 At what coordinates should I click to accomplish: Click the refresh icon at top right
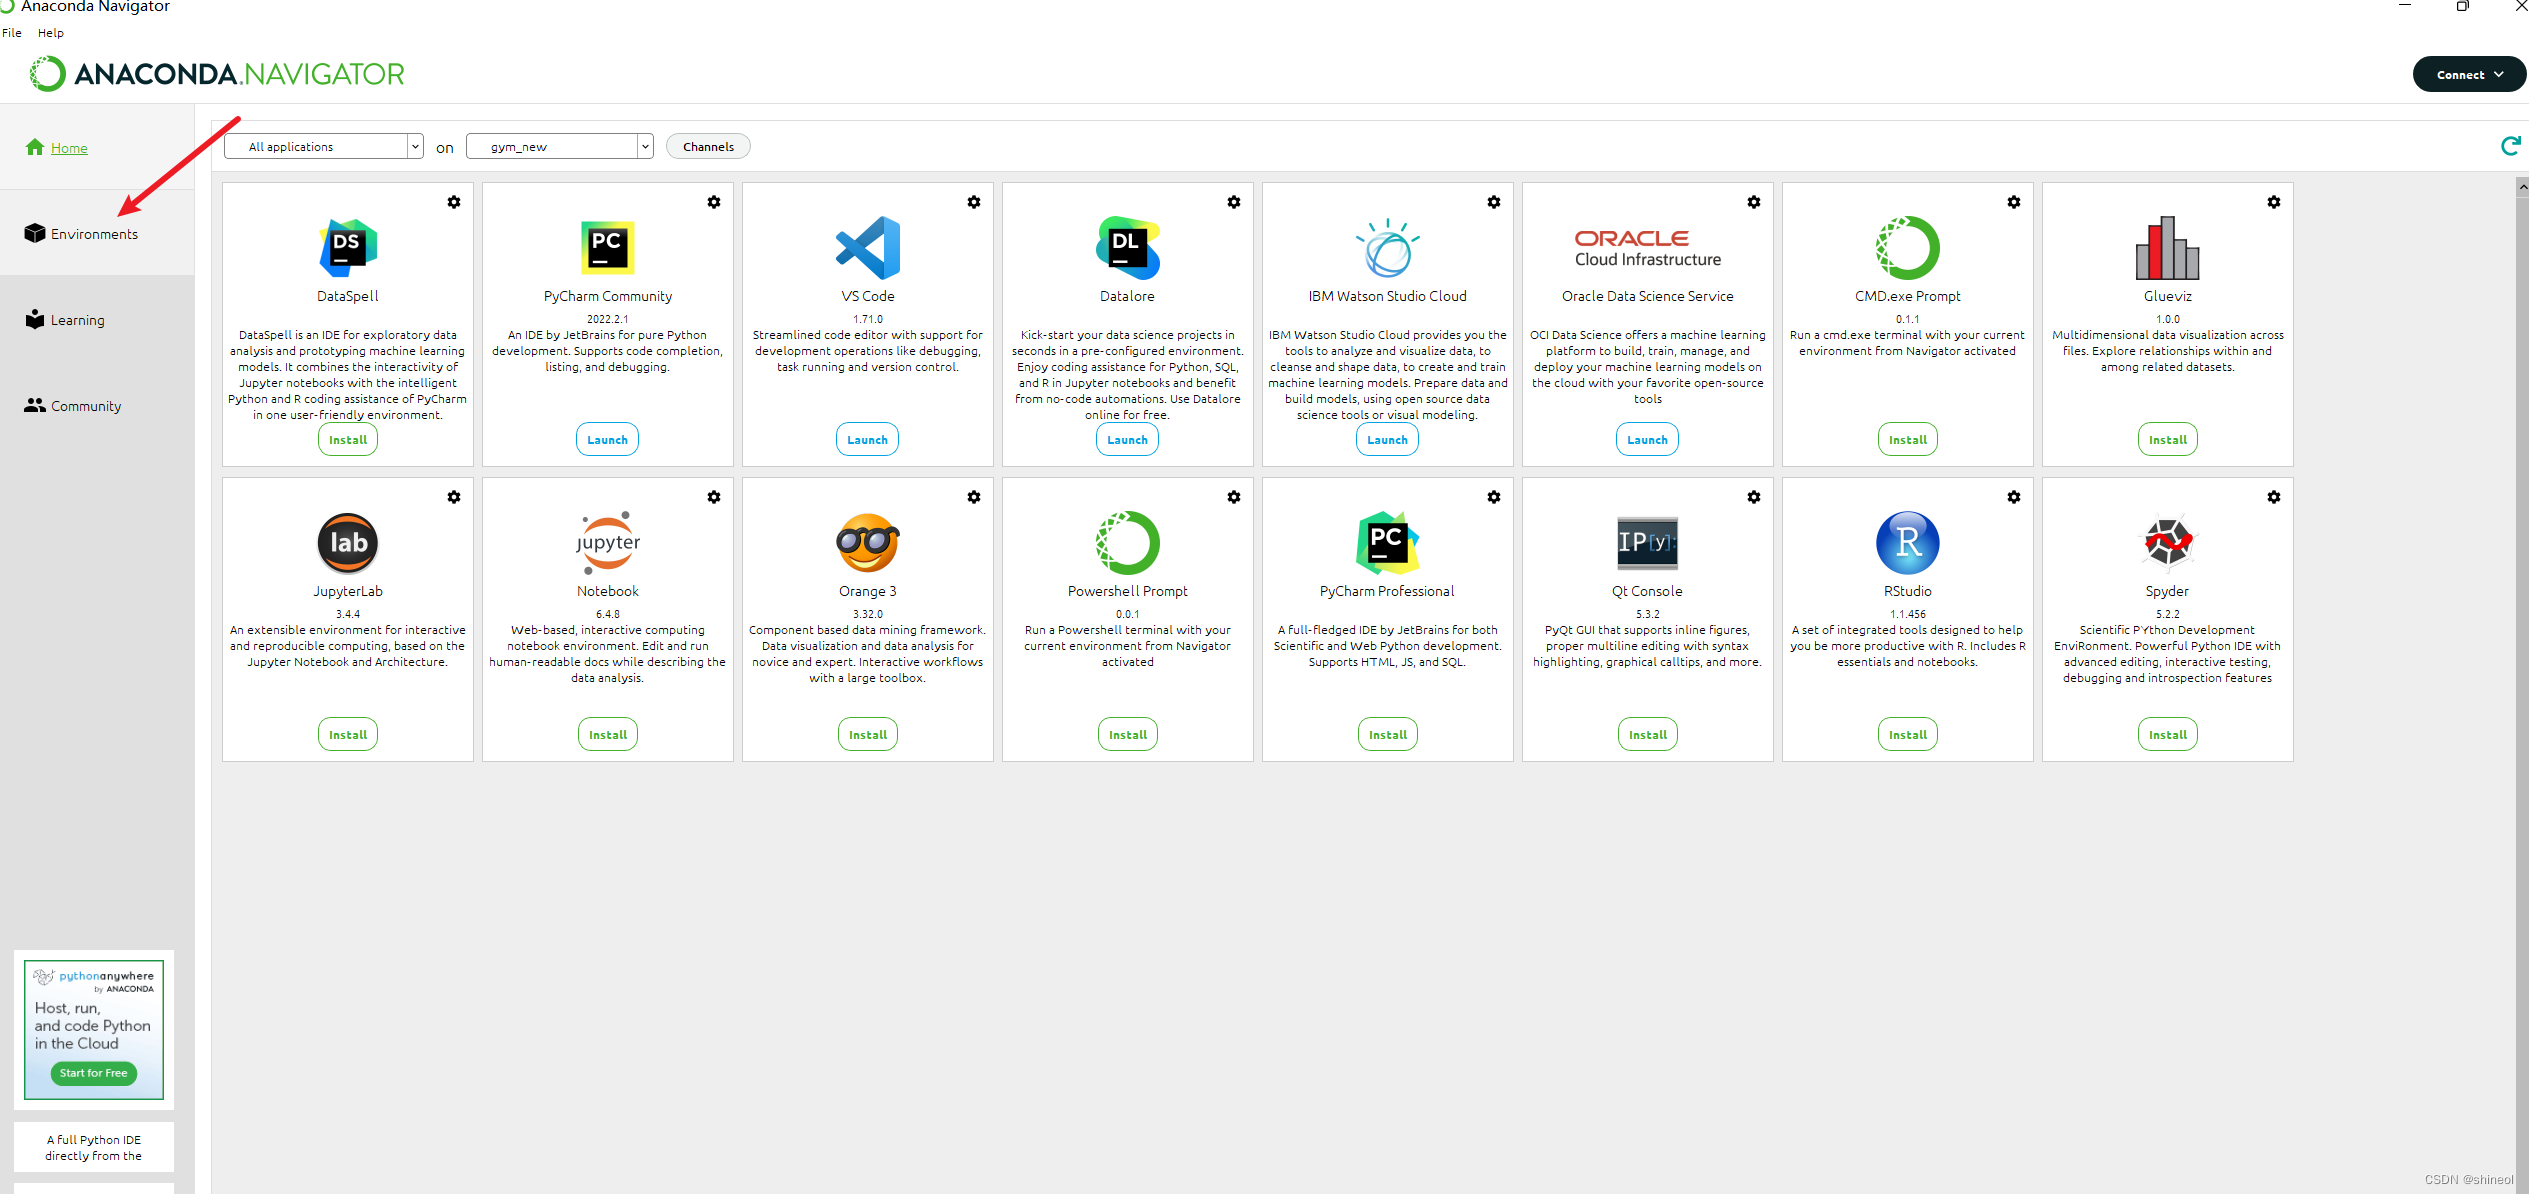coord(2509,147)
